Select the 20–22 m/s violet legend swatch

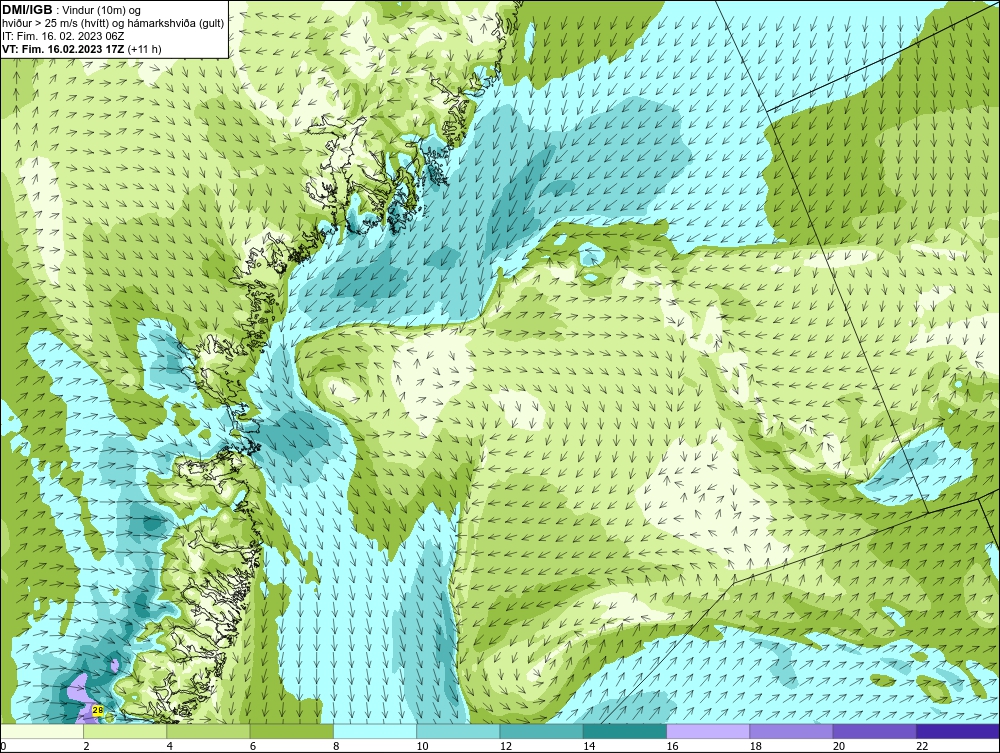874,731
